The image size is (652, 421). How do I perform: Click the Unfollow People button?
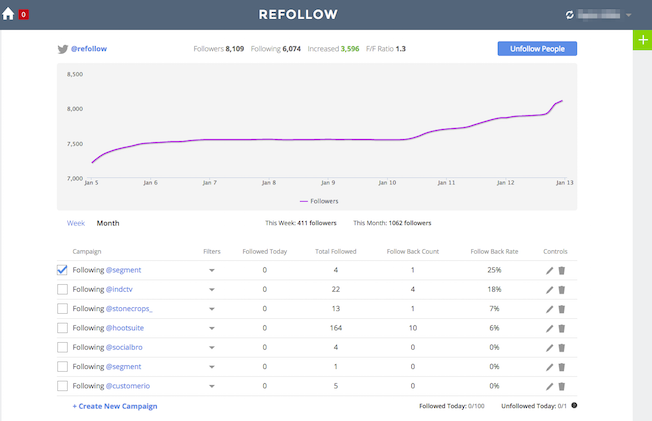[537, 49]
